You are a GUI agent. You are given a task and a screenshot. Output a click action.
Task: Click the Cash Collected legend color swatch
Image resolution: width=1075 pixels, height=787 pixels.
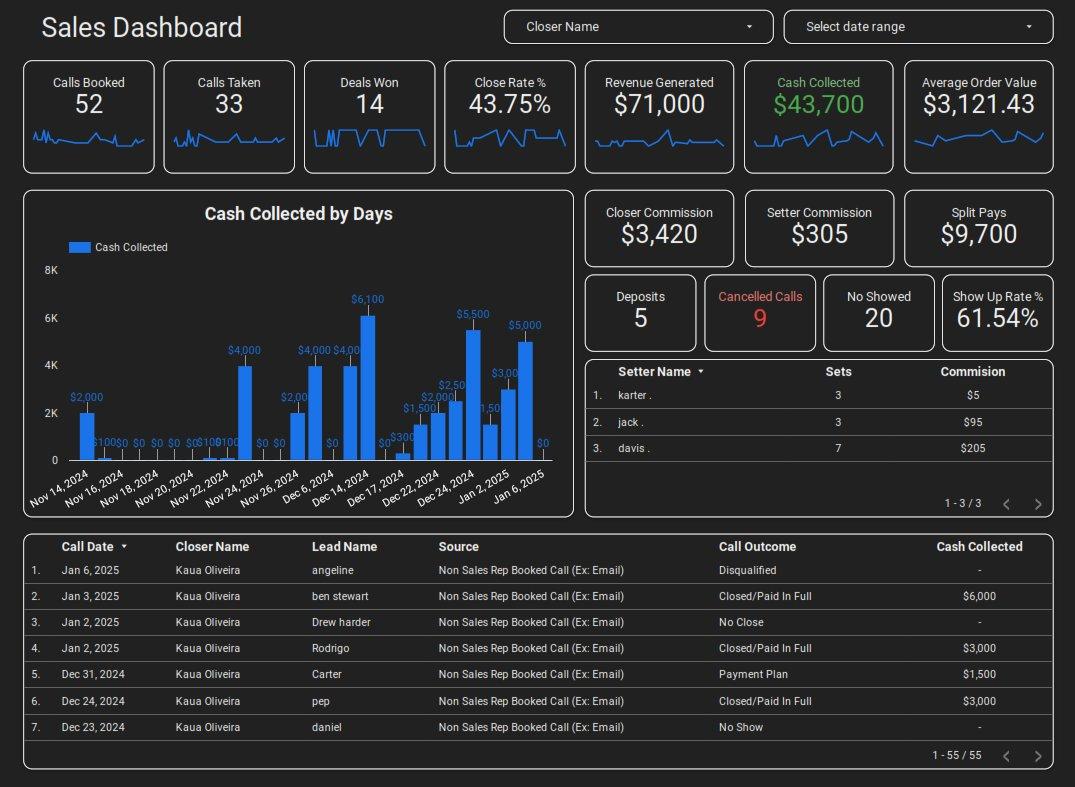(x=80, y=247)
